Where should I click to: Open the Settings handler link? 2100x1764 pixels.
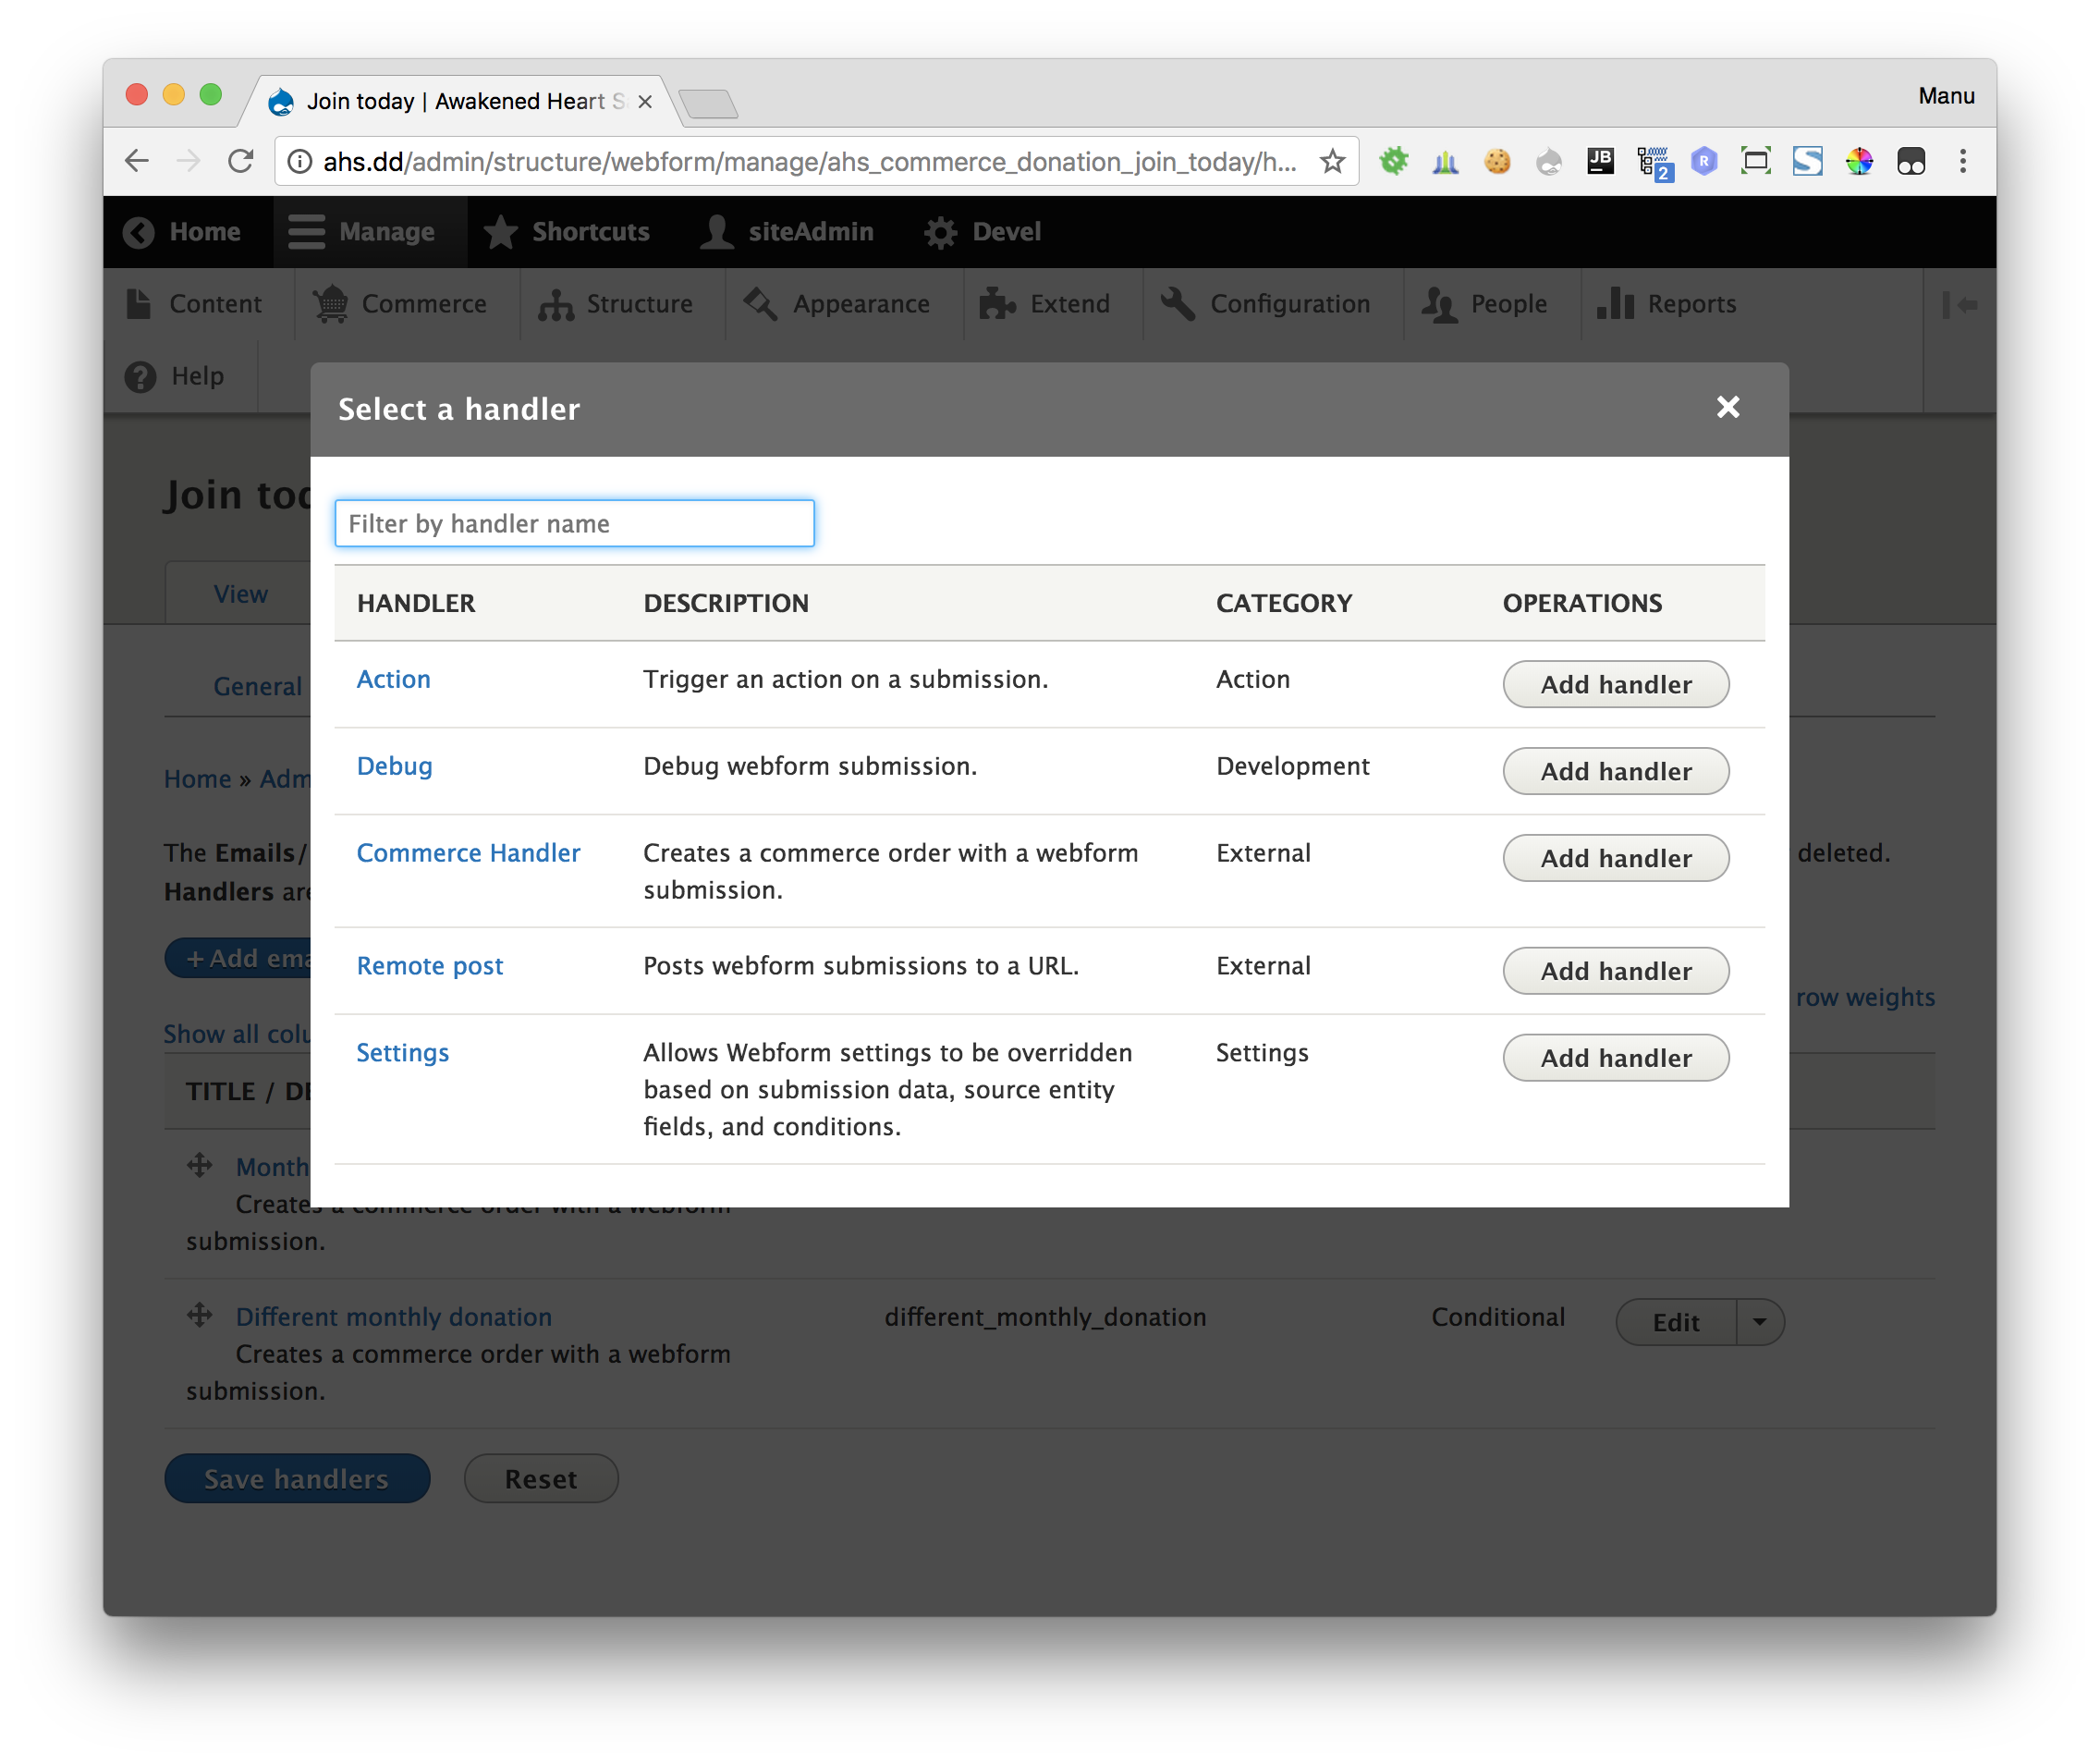point(402,1053)
